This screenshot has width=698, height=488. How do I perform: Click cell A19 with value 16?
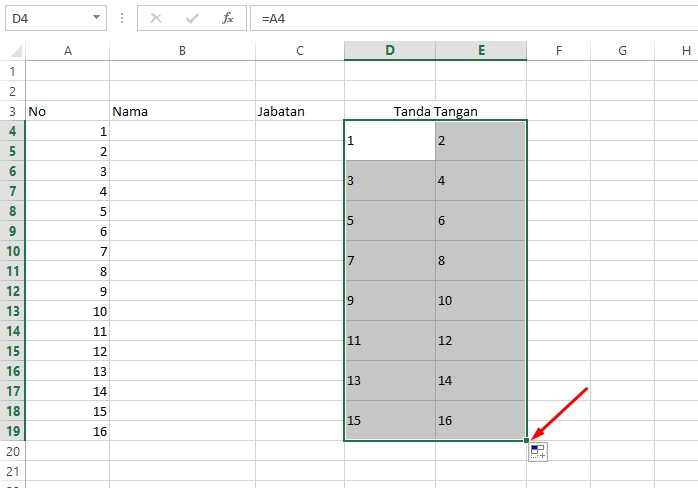tap(68, 431)
